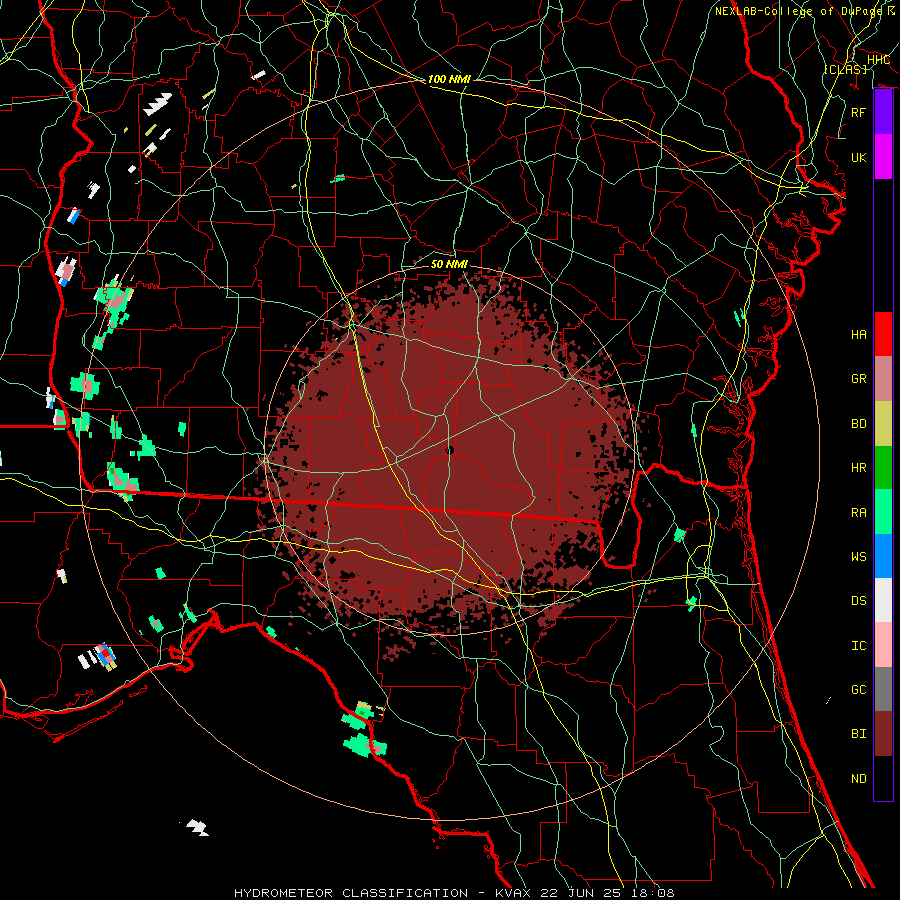The height and width of the screenshot is (900, 900).
Task: Click the HA legend label
Action: (x=858, y=335)
